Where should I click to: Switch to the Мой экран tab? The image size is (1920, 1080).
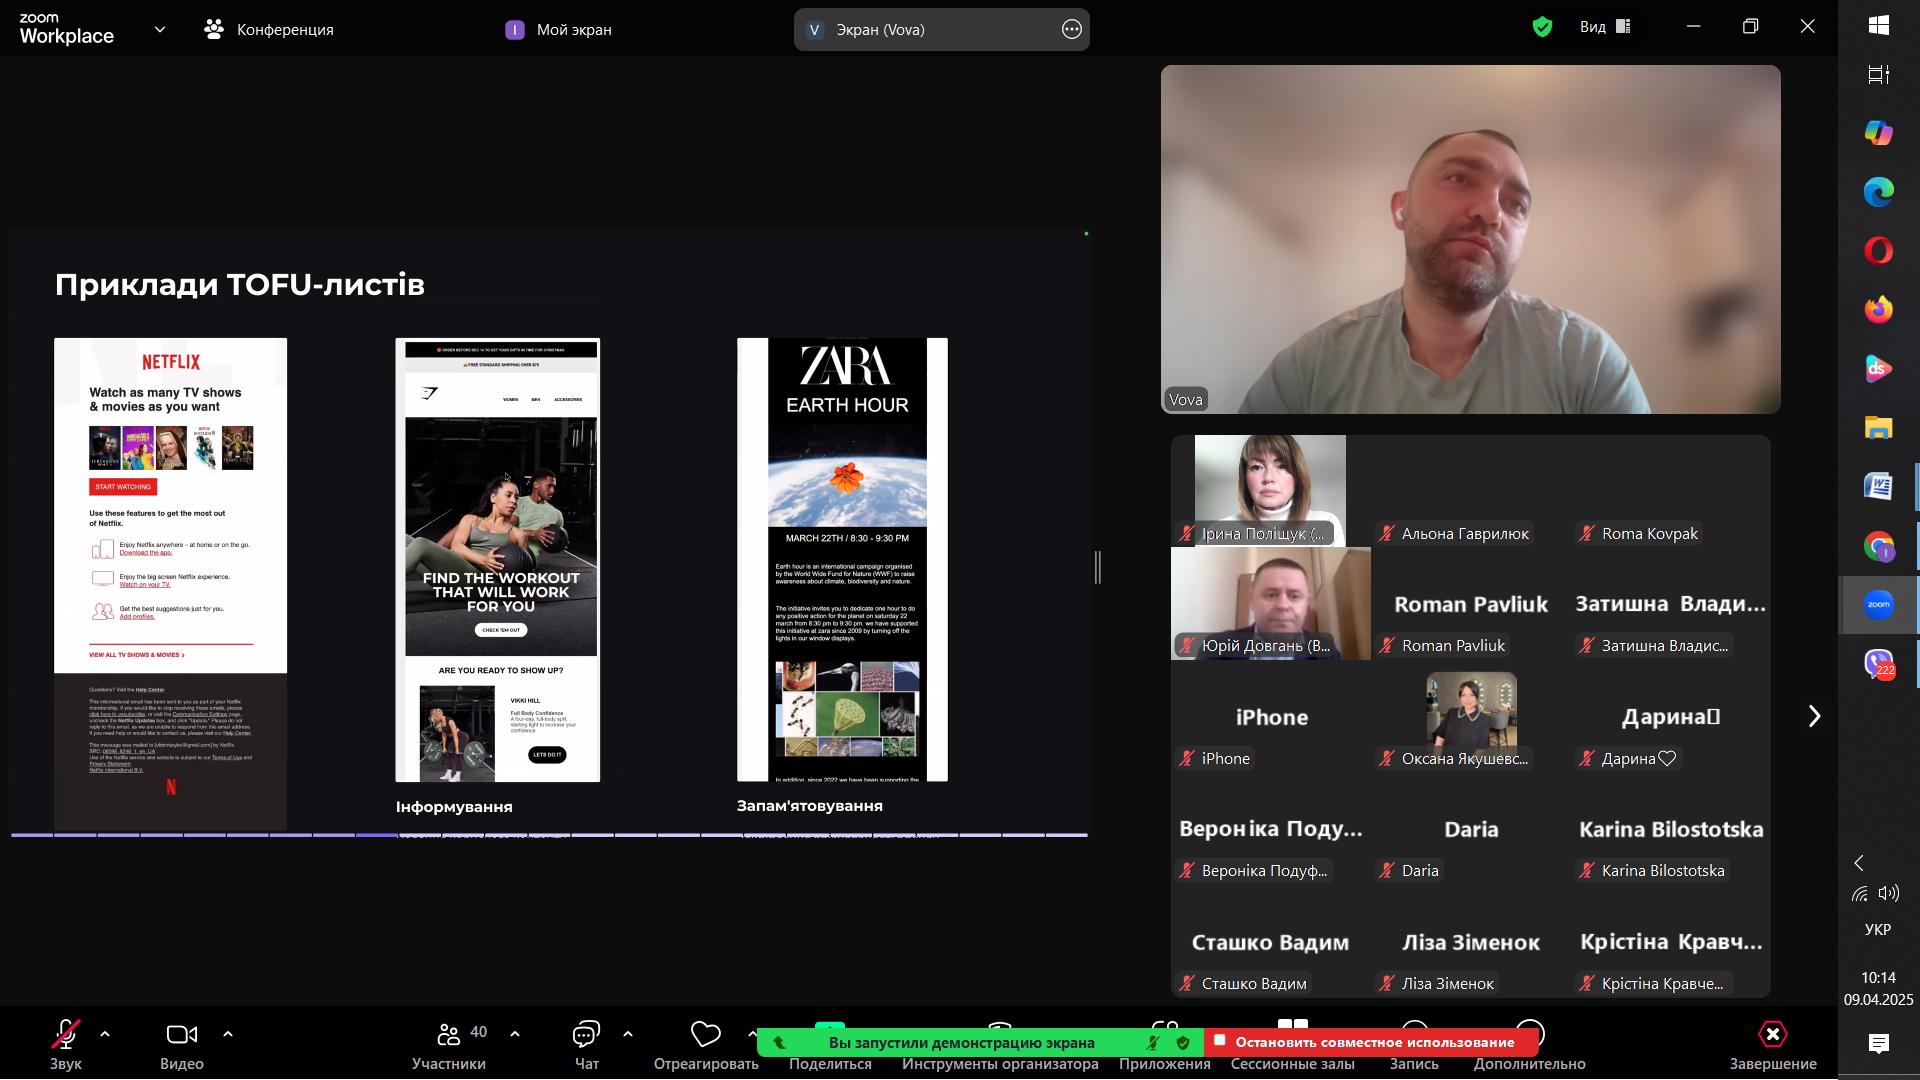(559, 29)
